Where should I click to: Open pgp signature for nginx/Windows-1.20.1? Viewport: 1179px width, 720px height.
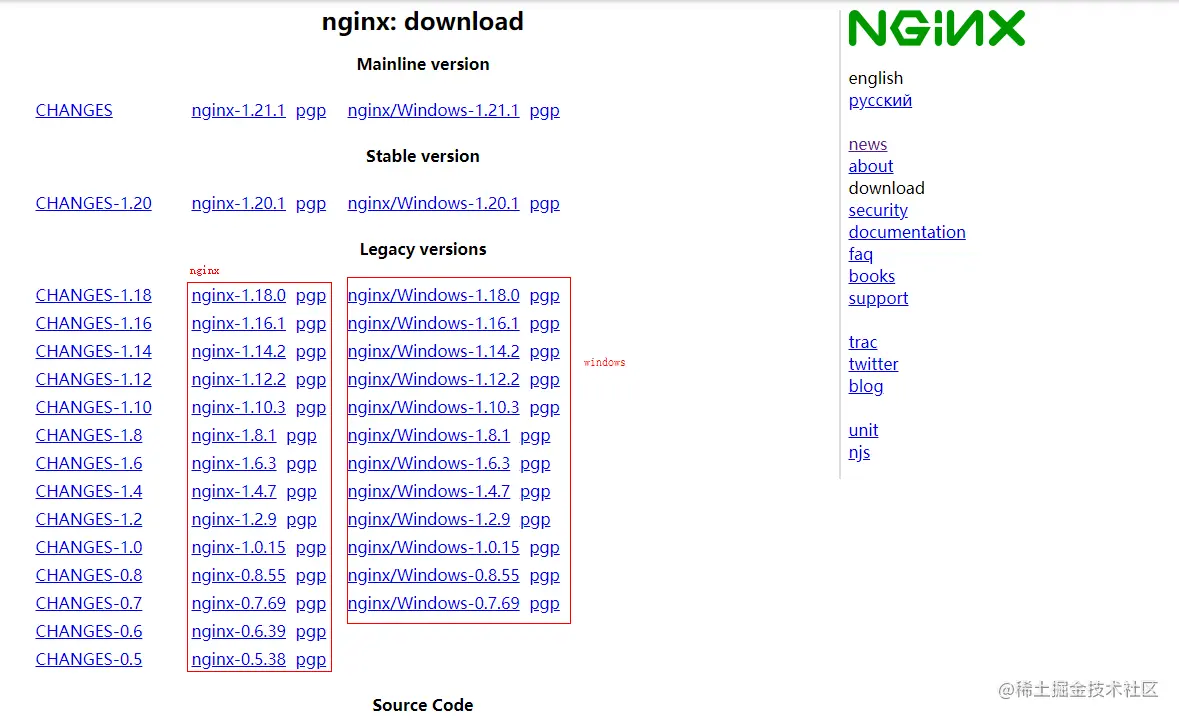click(x=544, y=204)
